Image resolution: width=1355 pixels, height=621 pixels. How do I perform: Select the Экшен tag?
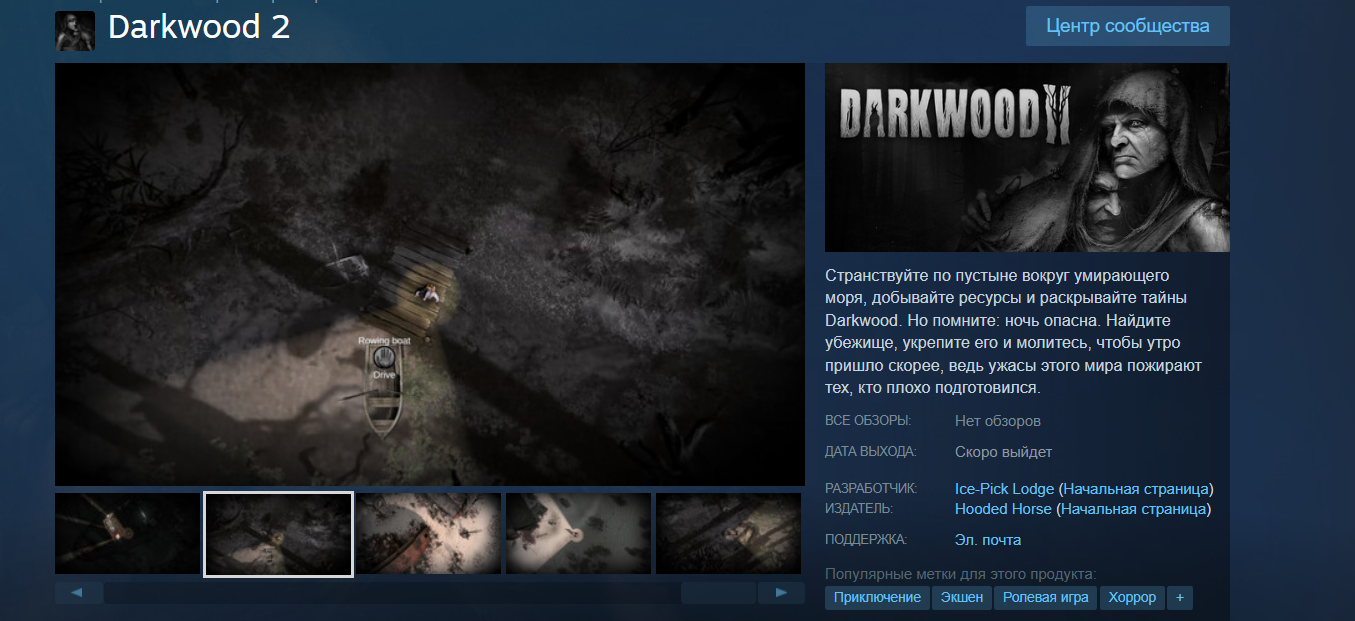[x=962, y=598]
